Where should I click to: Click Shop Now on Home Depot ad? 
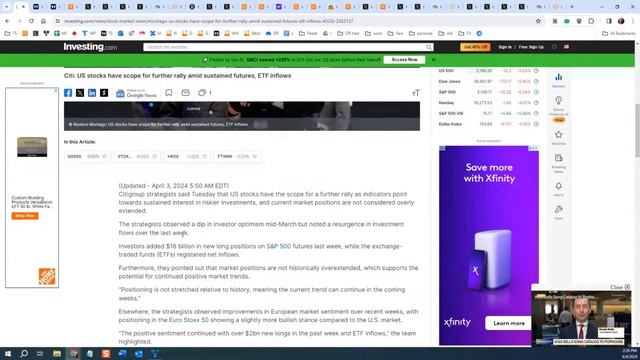pyautogui.click(x=25, y=216)
